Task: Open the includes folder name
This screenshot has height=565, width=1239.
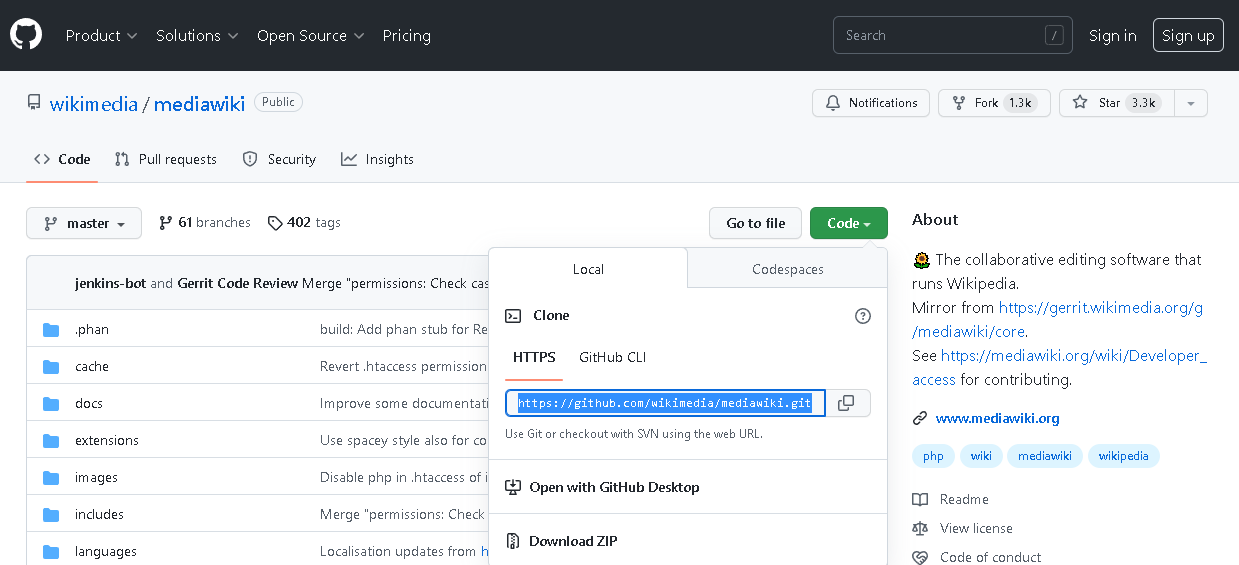Action: [x=99, y=515]
